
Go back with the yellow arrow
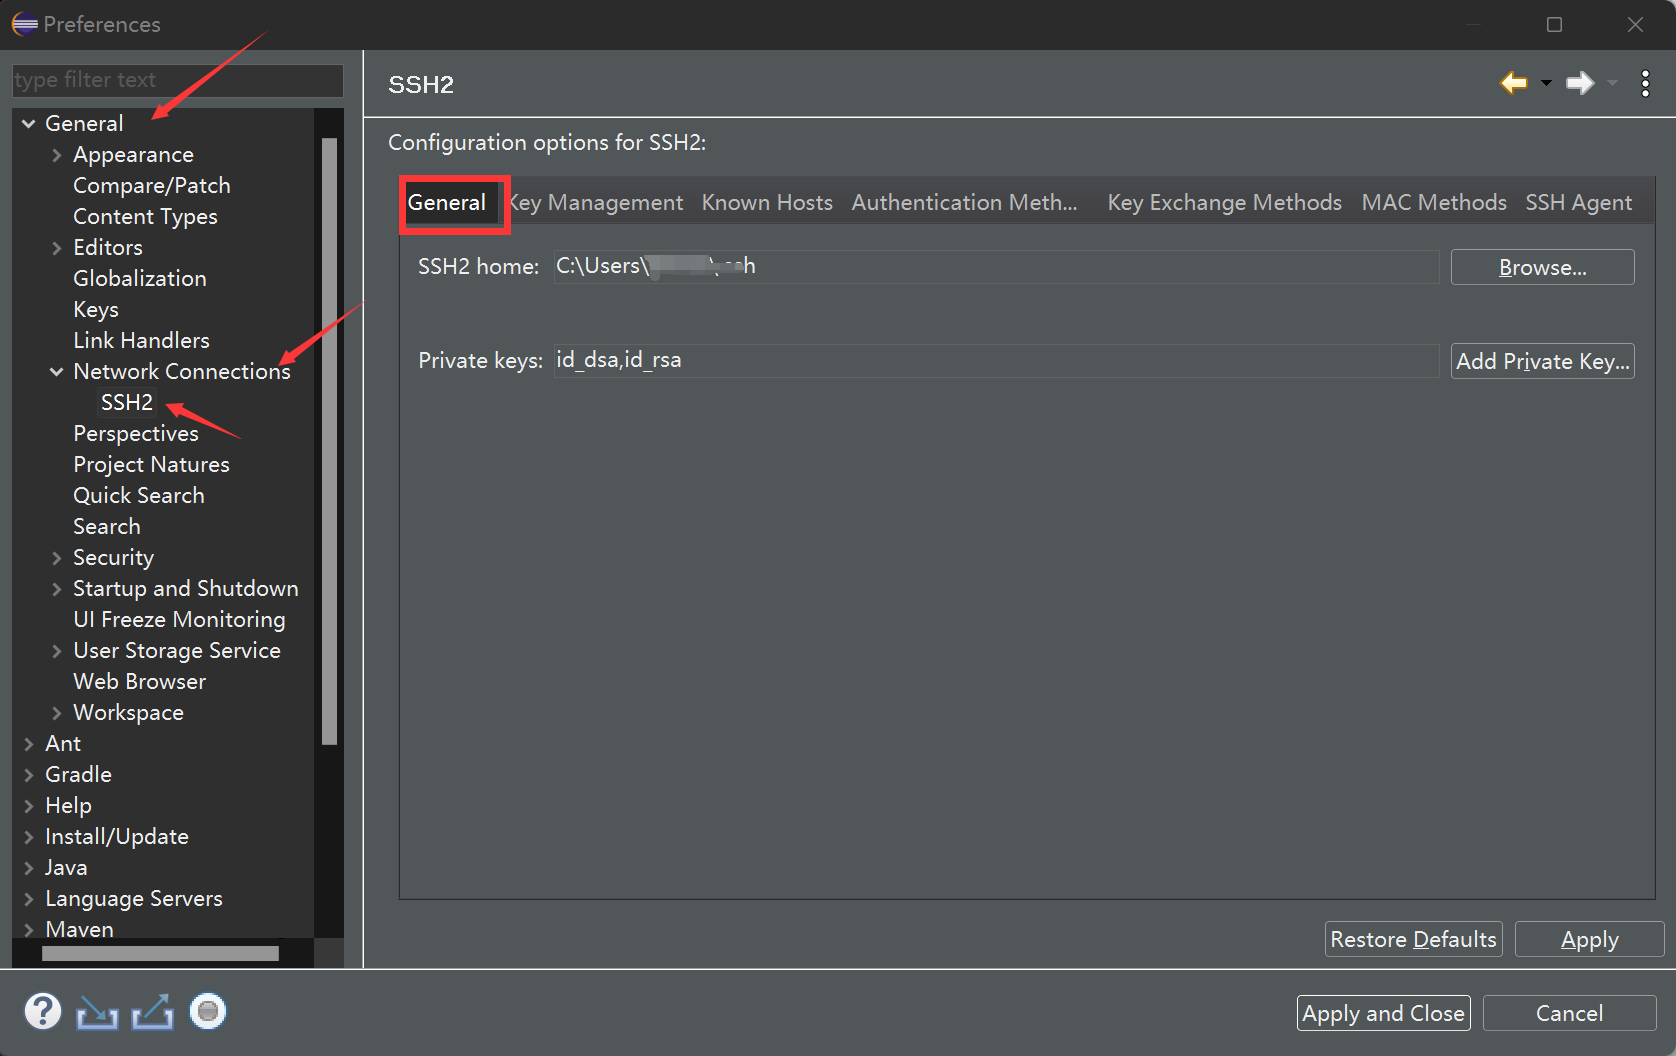coord(1514,83)
